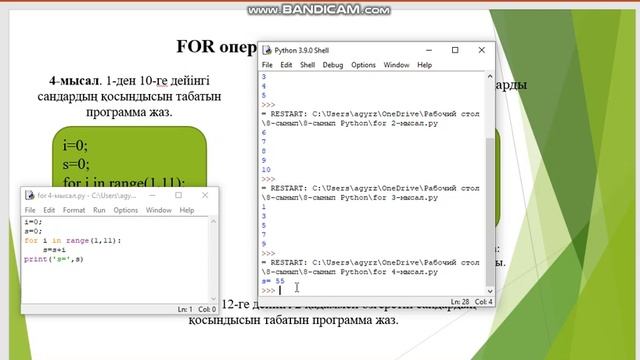The height and width of the screenshot is (360, 640).
Task: Click 's=s+i' line in editor
Action: 54,250
